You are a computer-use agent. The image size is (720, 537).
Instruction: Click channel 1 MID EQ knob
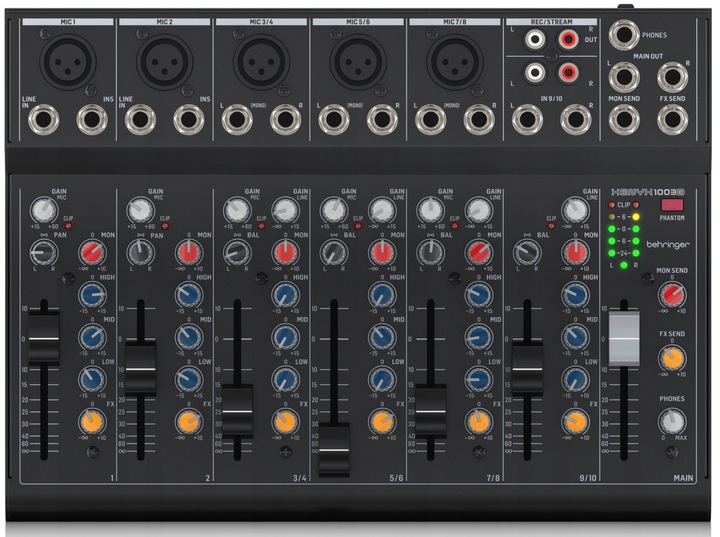pos(92,337)
